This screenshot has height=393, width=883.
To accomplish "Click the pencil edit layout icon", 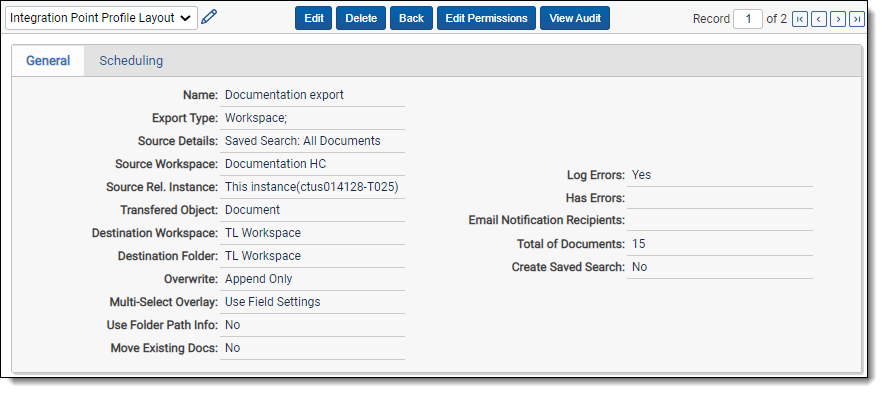I will click(209, 17).
